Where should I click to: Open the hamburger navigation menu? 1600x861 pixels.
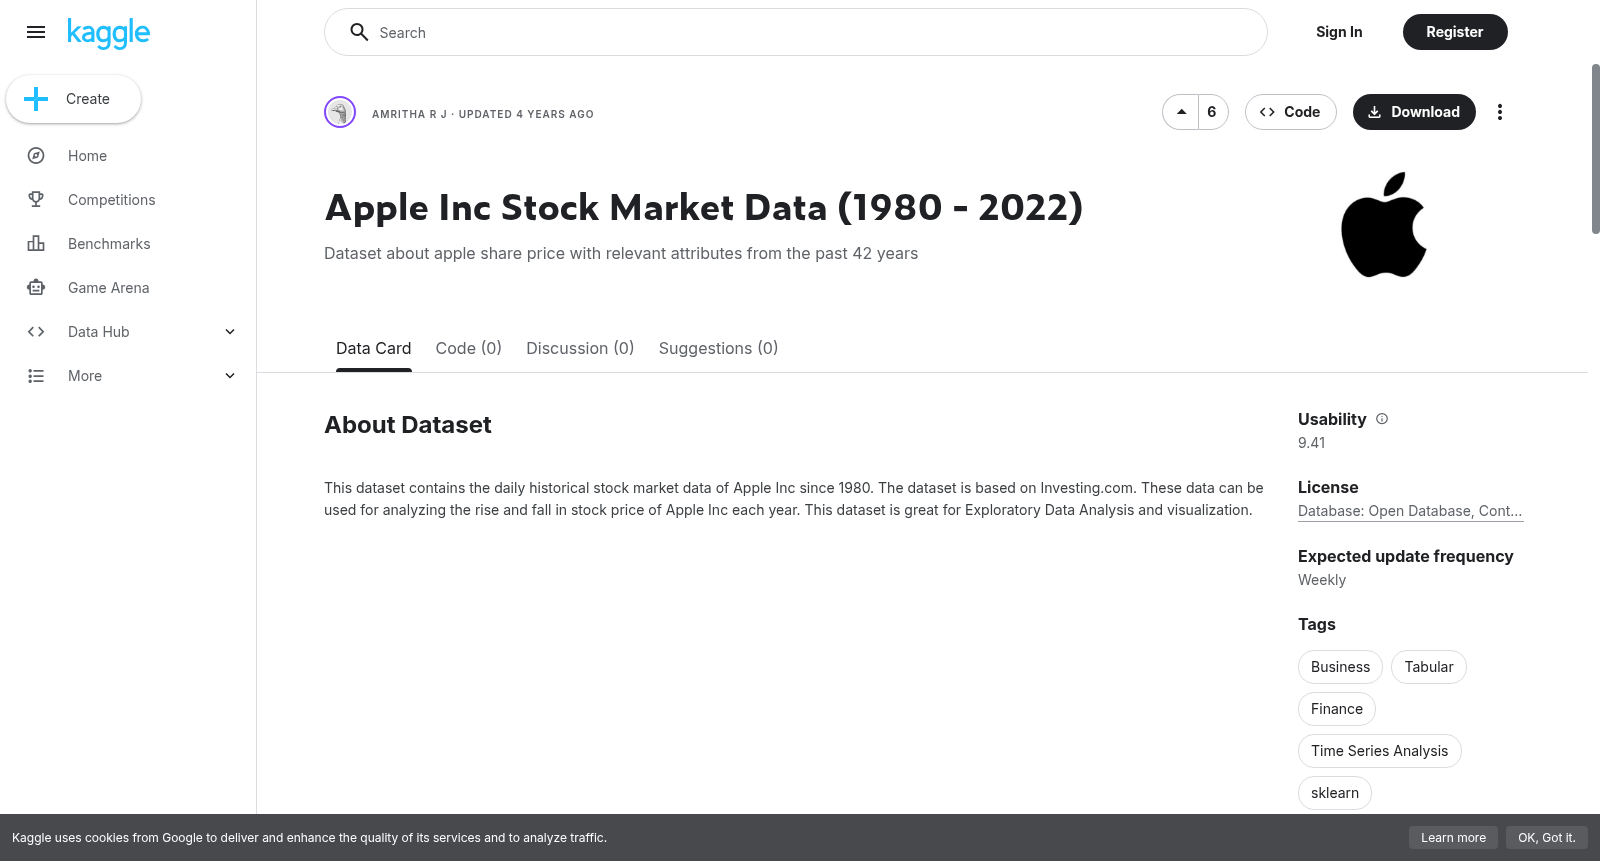click(x=36, y=32)
